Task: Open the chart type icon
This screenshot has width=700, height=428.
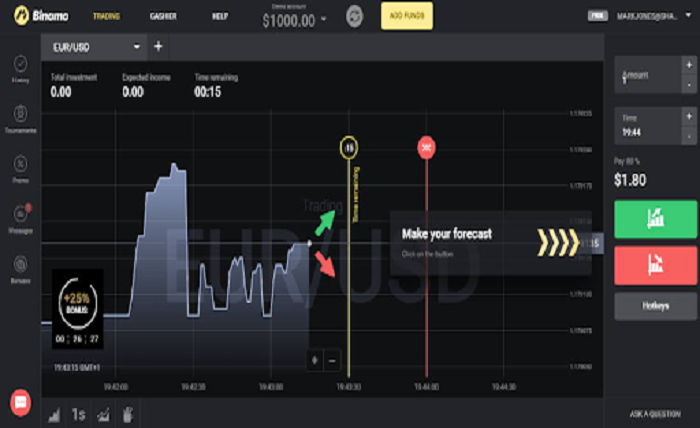Action: [x=54, y=415]
